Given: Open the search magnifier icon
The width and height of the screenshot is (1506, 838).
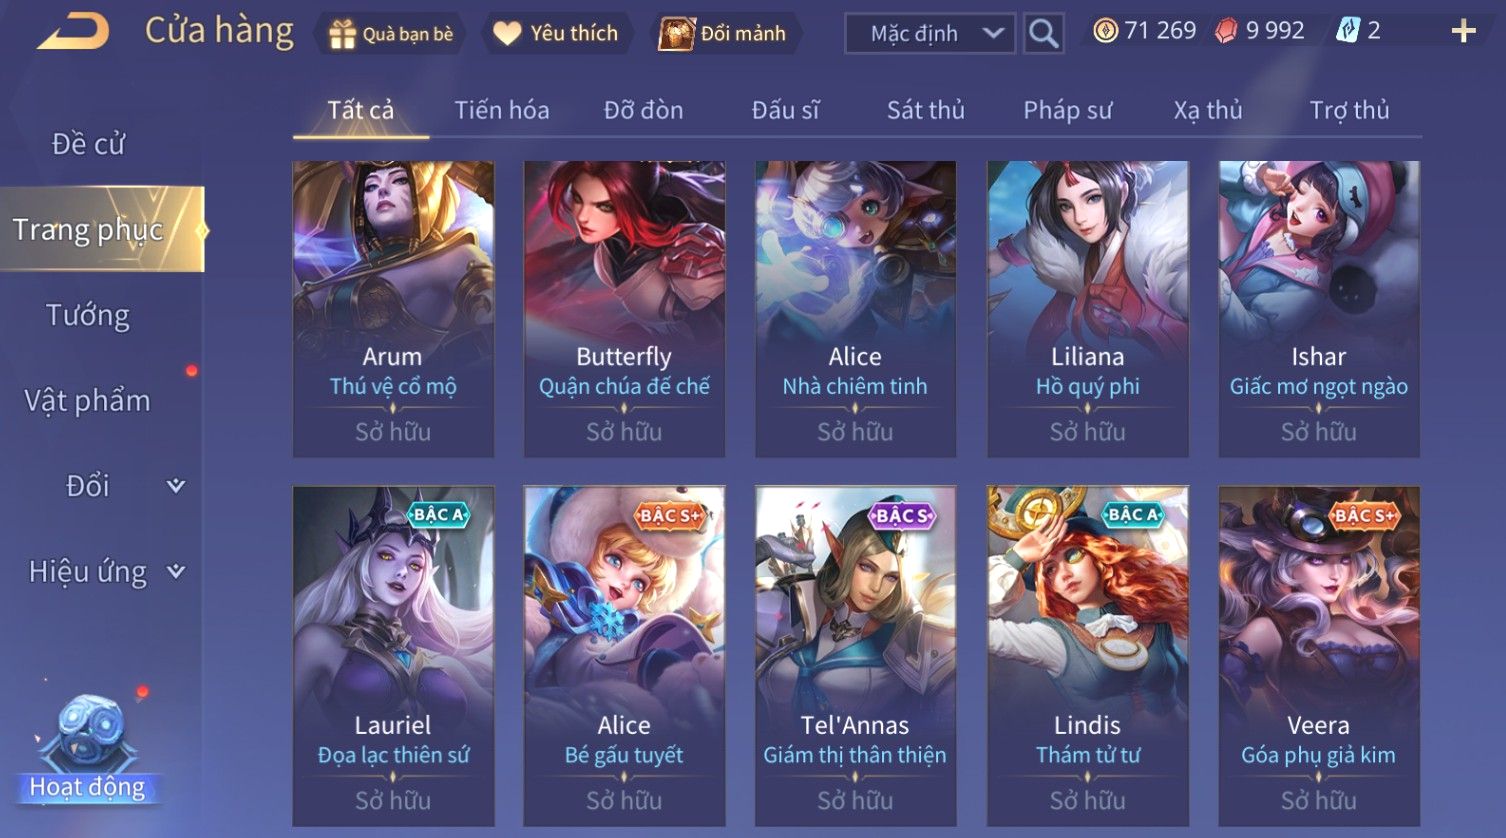Looking at the screenshot, I should [x=1043, y=34].
